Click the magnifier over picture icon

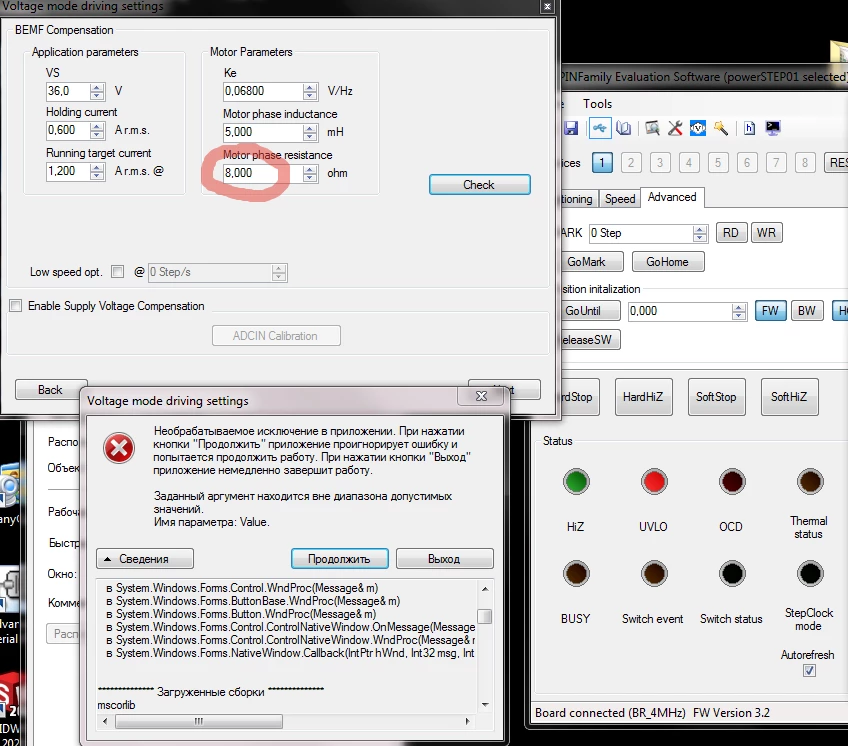point(652,128)
